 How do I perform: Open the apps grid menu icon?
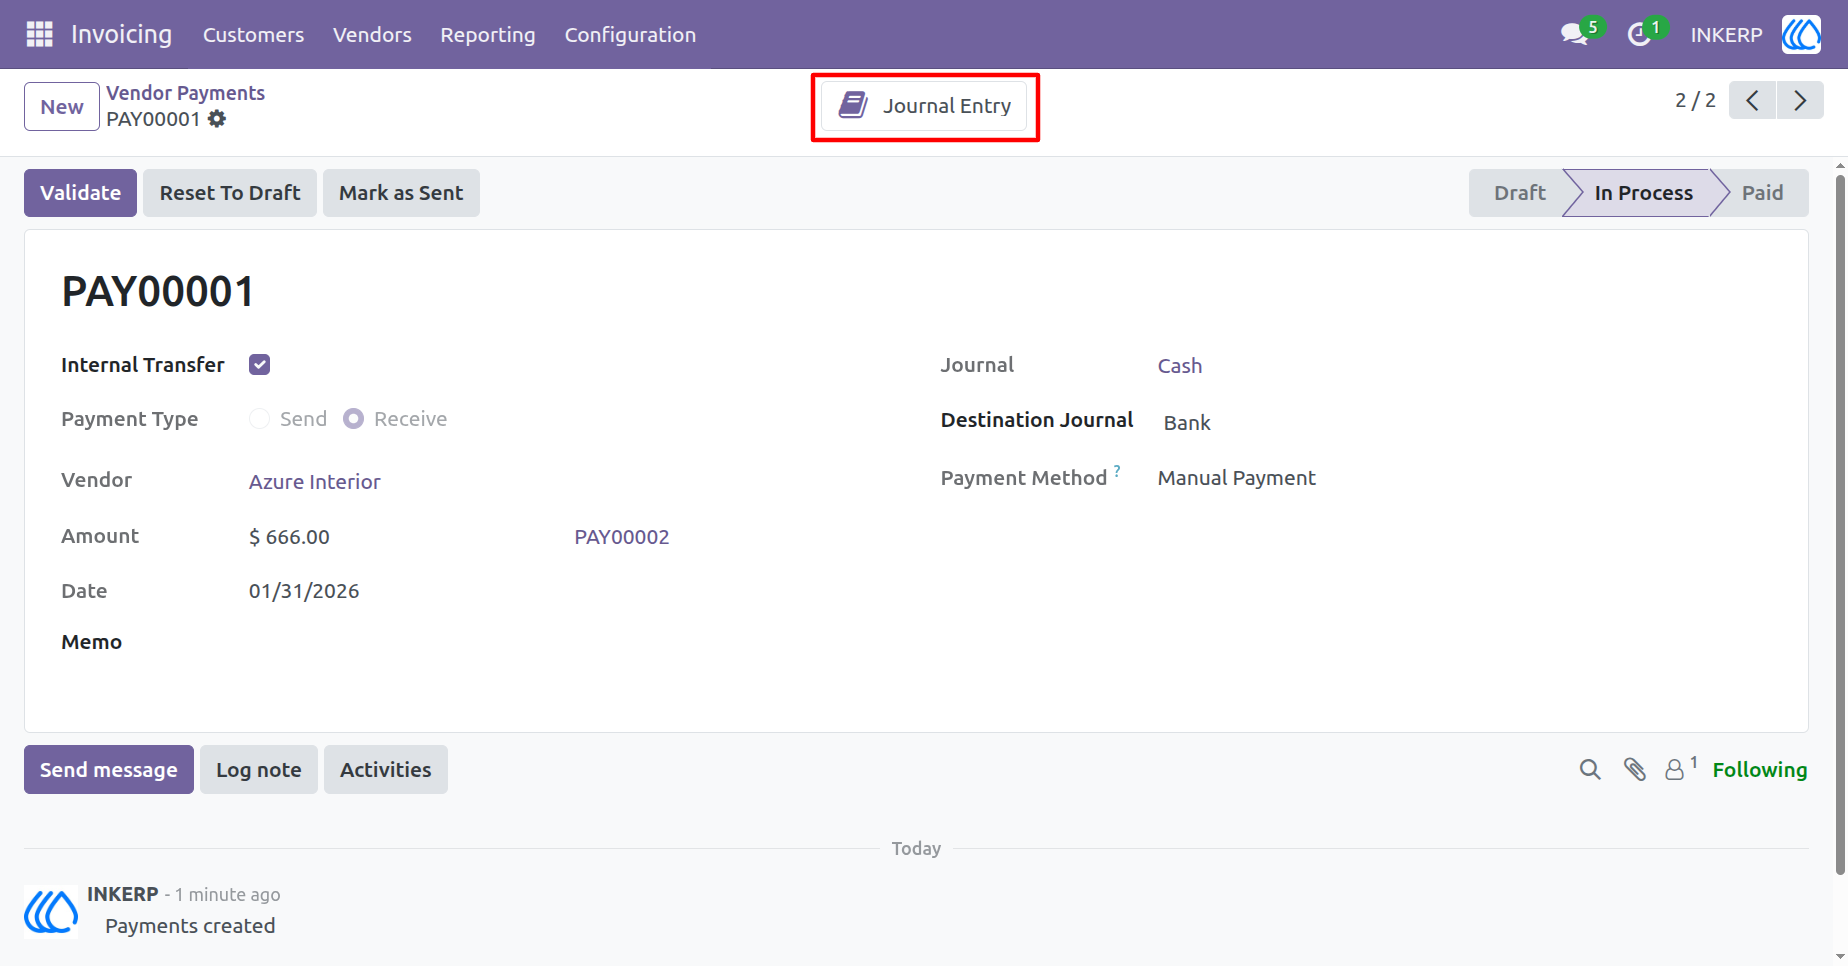click(39, 34)
